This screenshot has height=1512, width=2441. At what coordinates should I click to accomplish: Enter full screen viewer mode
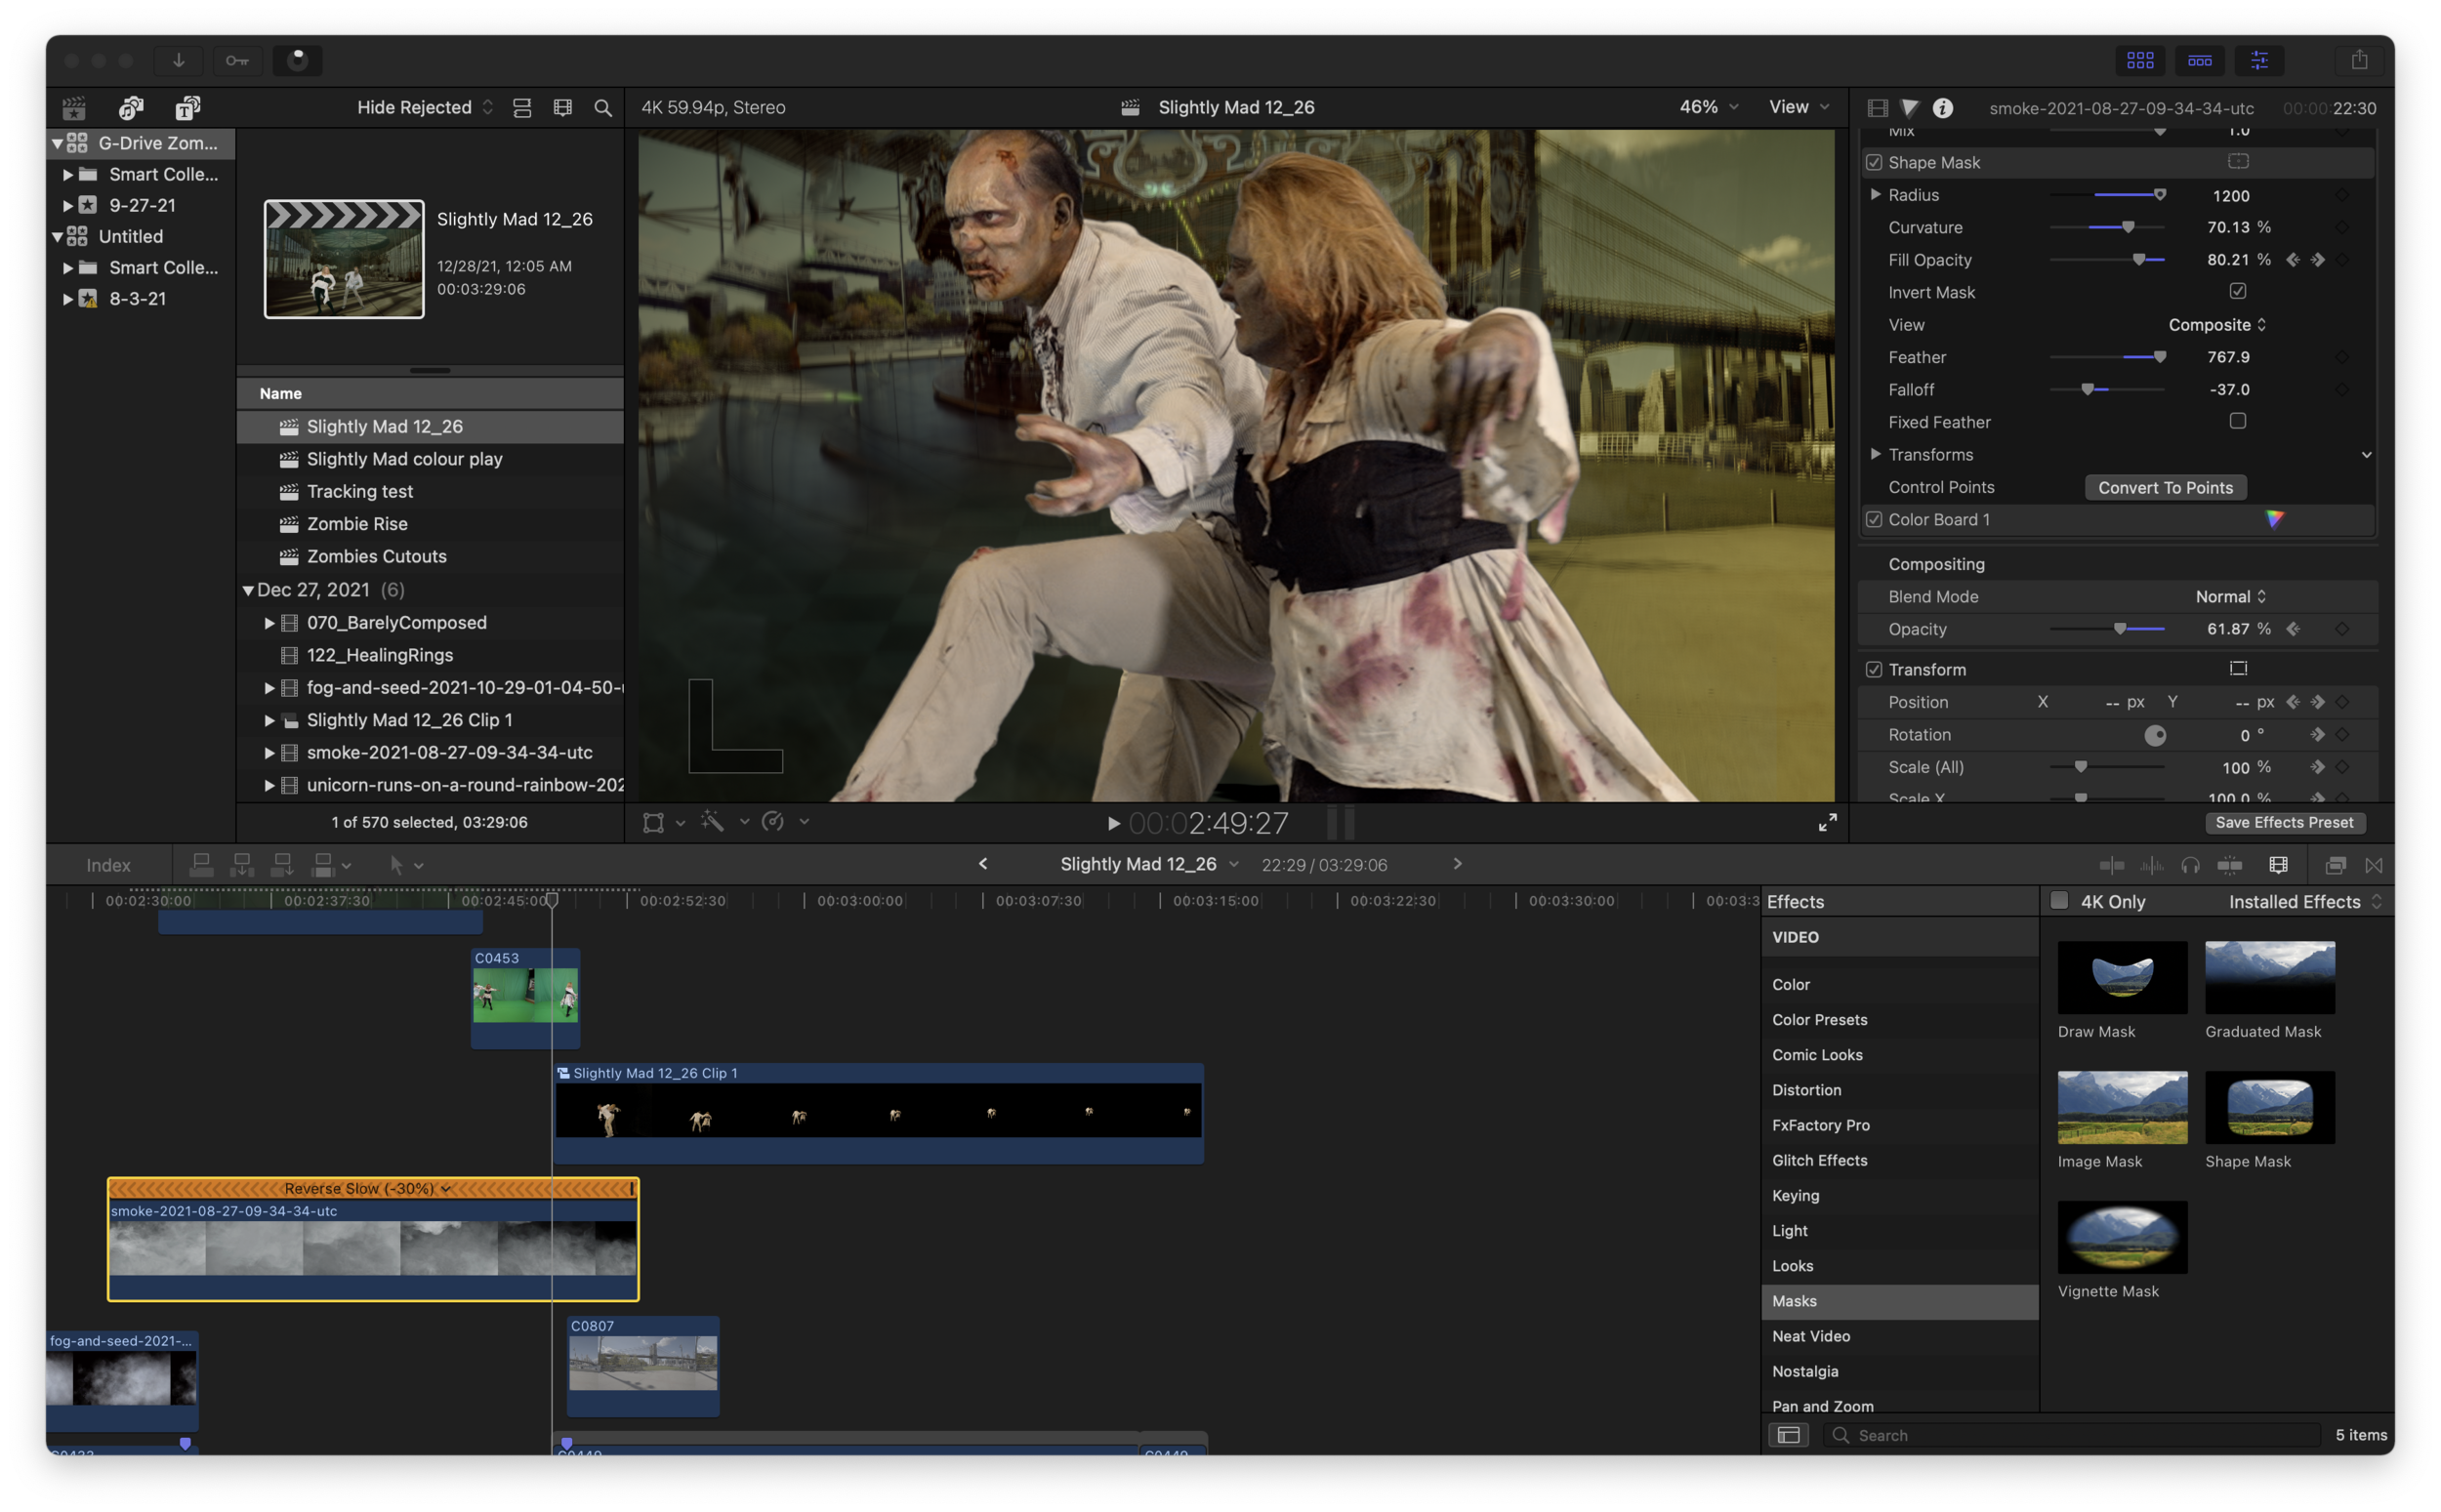[1827, 822]
